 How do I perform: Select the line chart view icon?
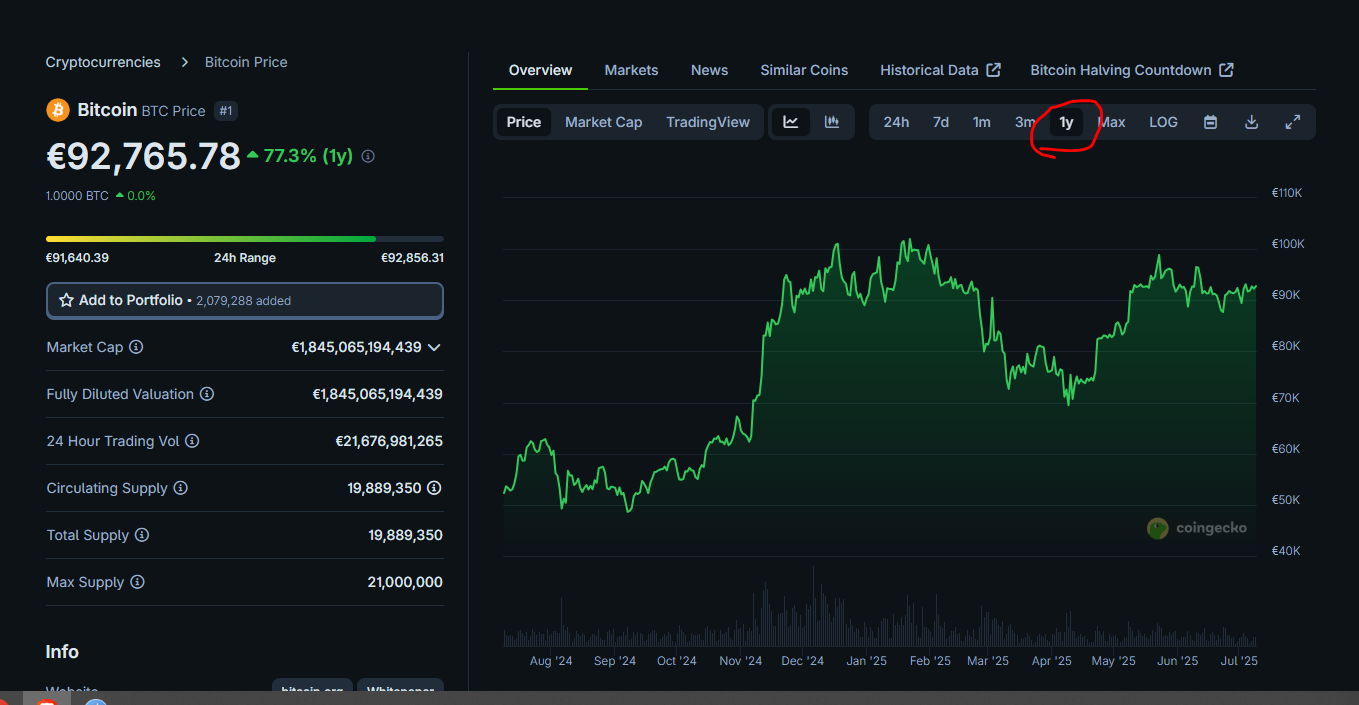click(x=791, y=122)
